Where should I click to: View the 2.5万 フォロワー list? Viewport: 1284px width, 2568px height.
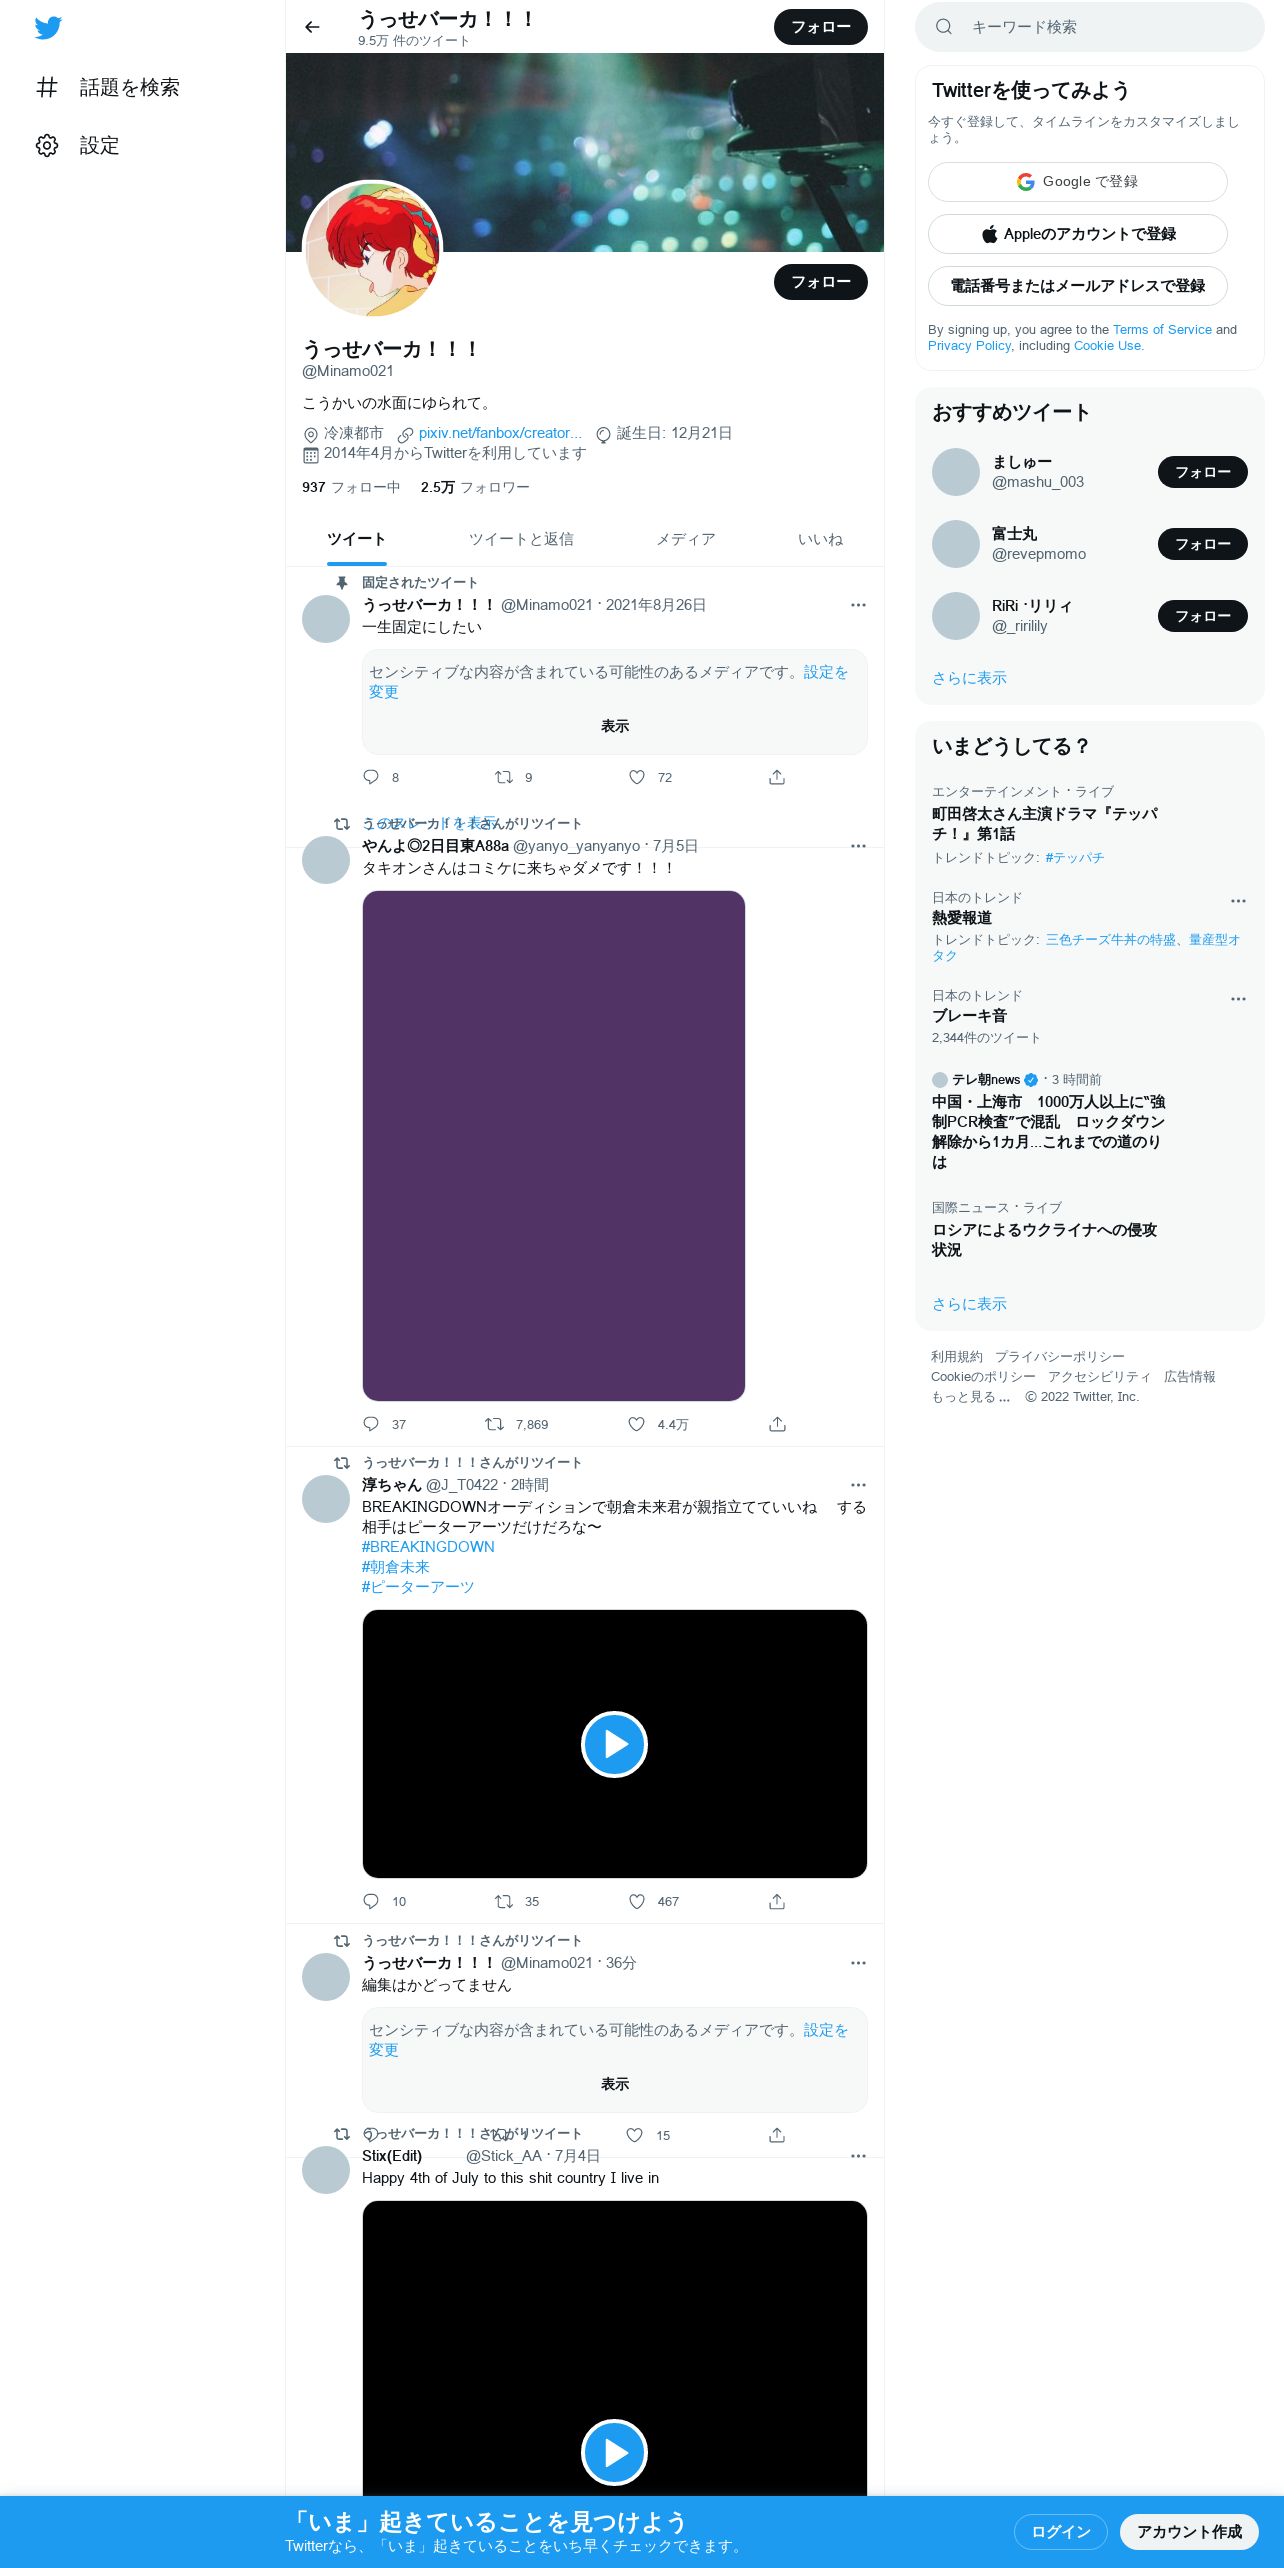(475, 487)
